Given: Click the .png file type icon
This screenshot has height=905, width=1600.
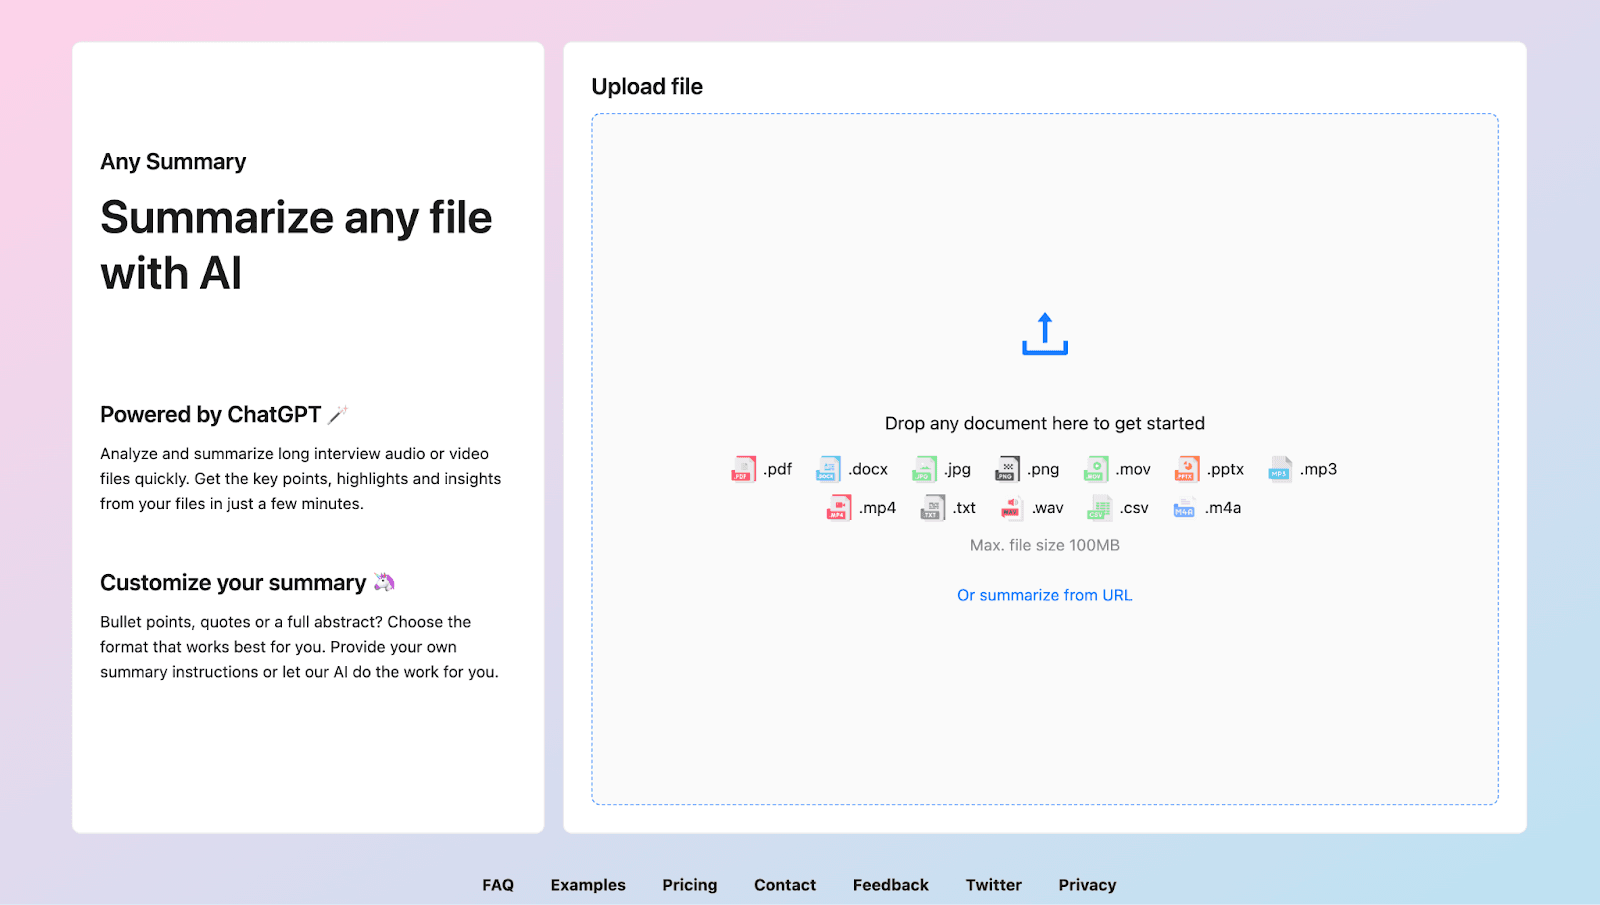Looking at the screenshot, I should coord(1006,469).
